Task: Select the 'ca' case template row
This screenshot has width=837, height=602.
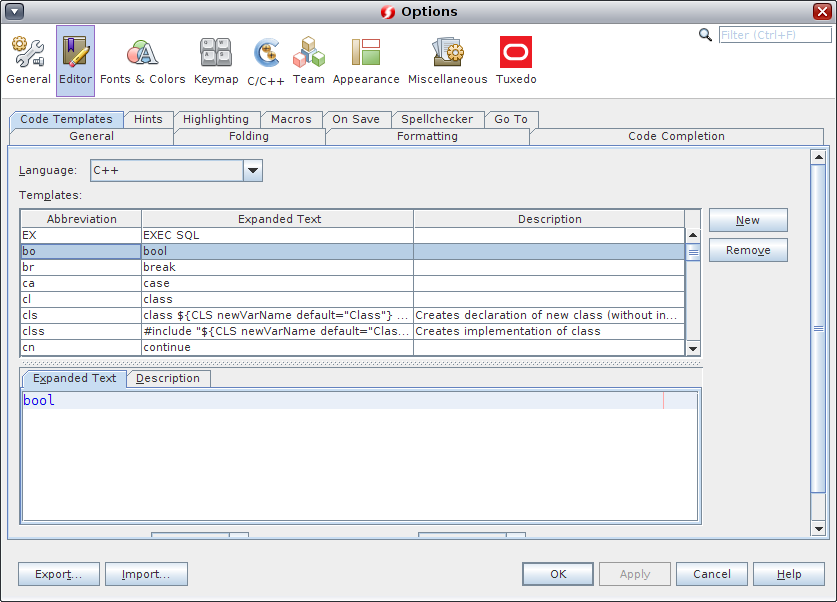Action: (352, 283)
